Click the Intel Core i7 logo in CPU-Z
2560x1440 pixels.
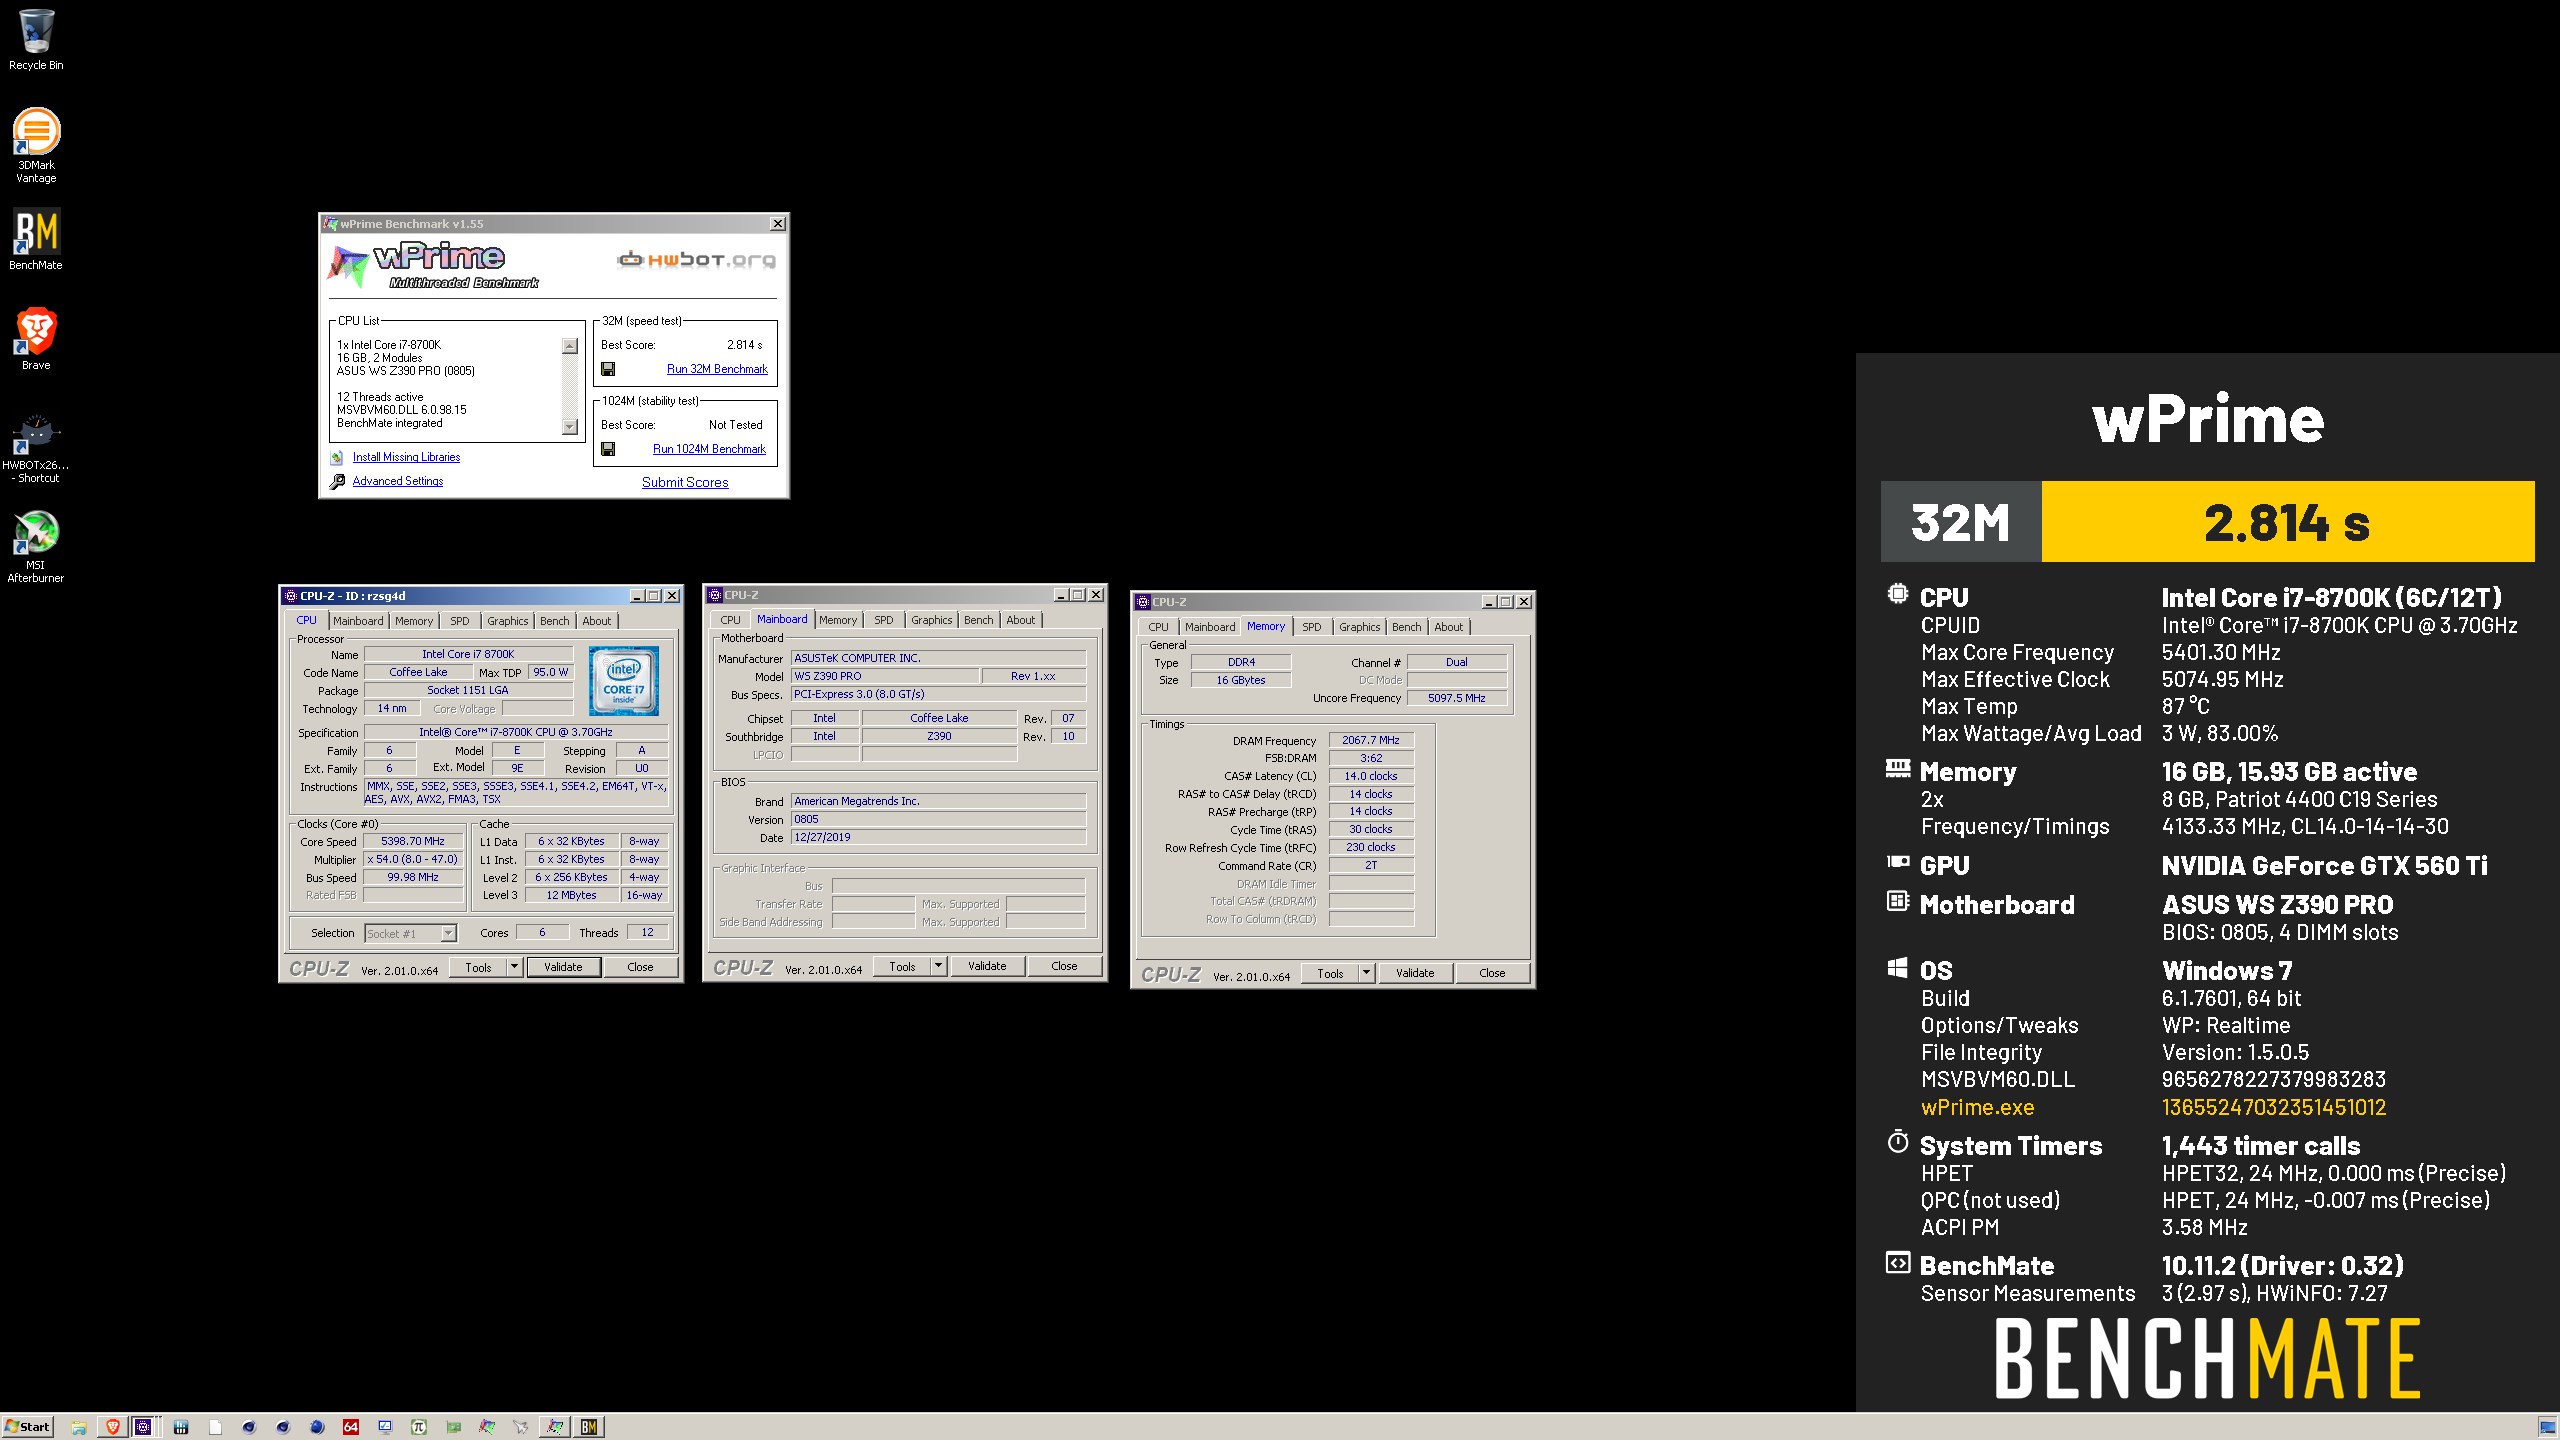pyautogui.click(x=623, y=680)
